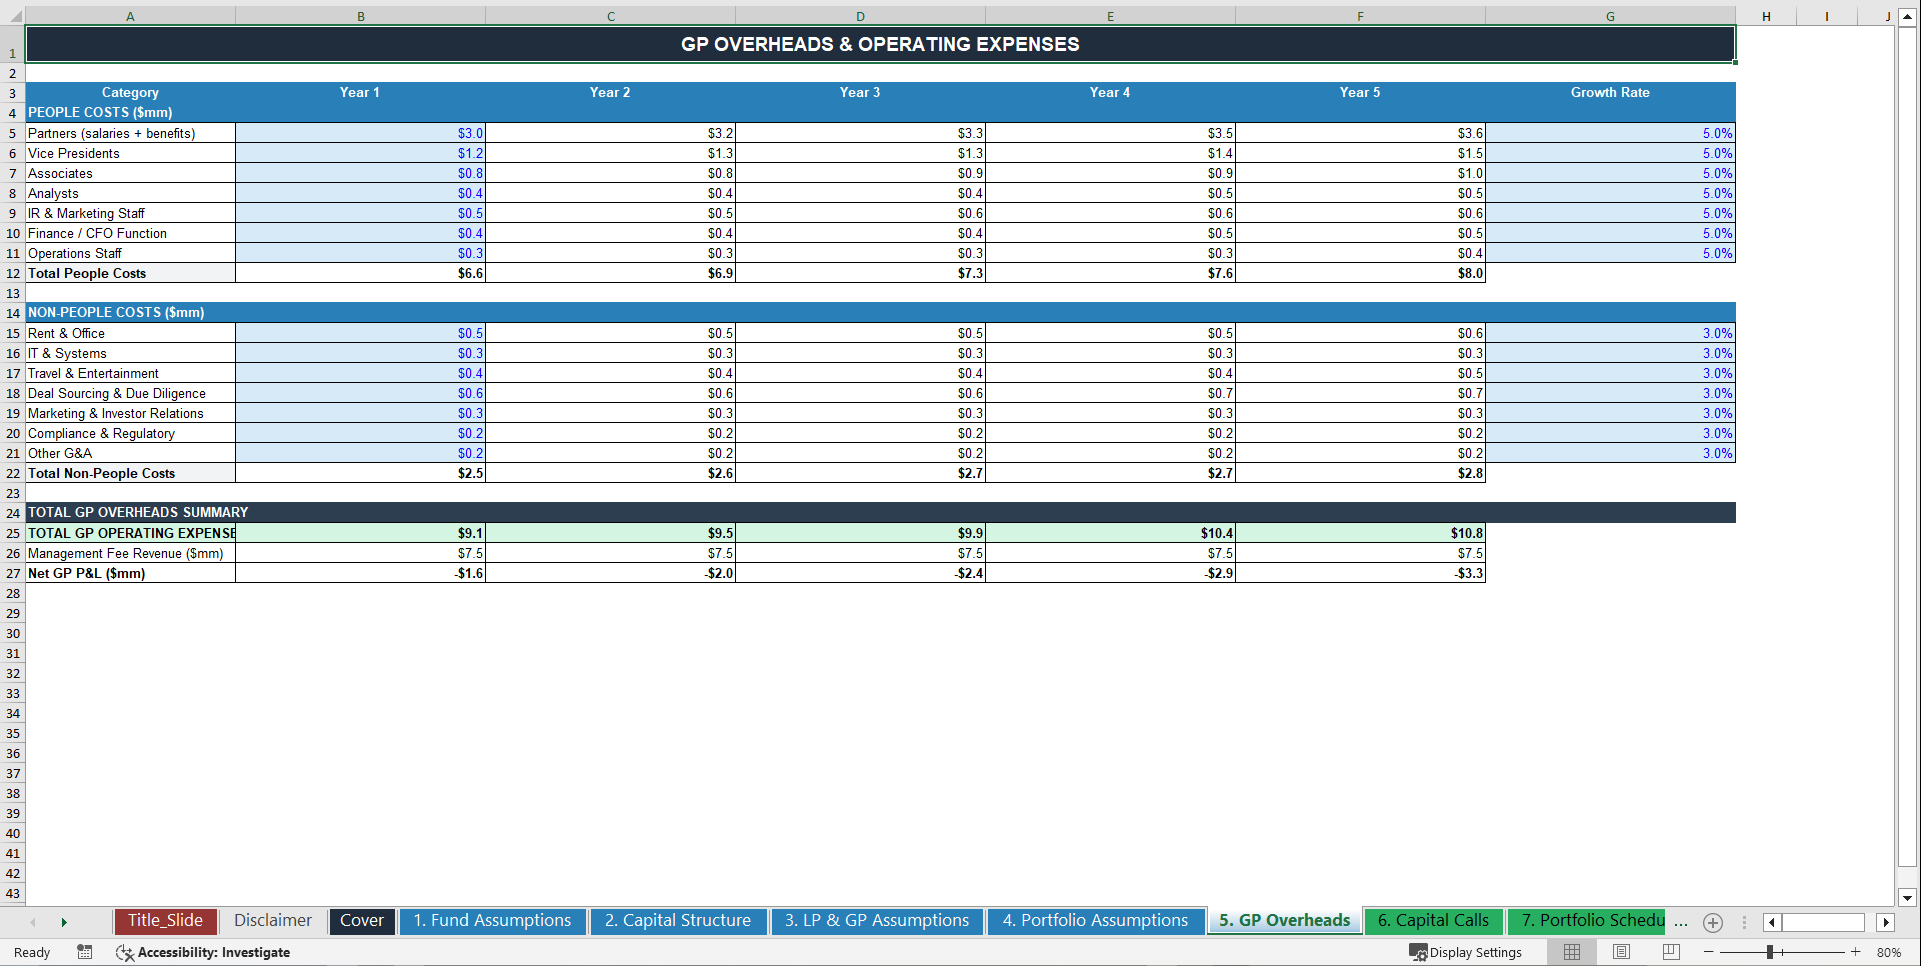Open the Disclaimer sheet

(x=272, y=921)
